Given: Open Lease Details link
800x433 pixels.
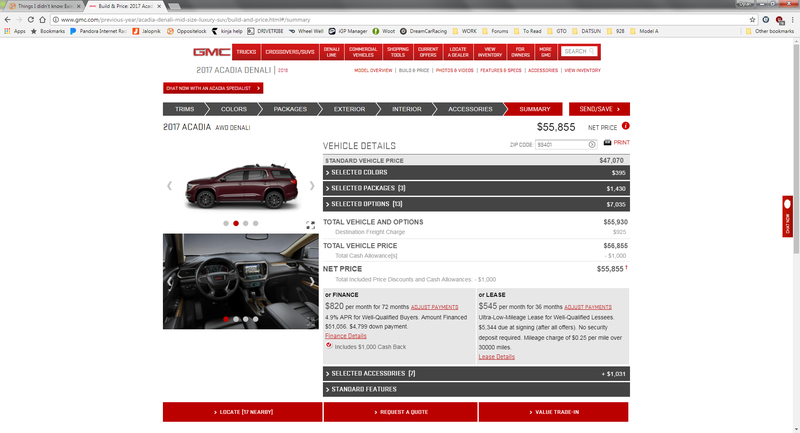Looking at the screenshot, I should tap(496, 357).
